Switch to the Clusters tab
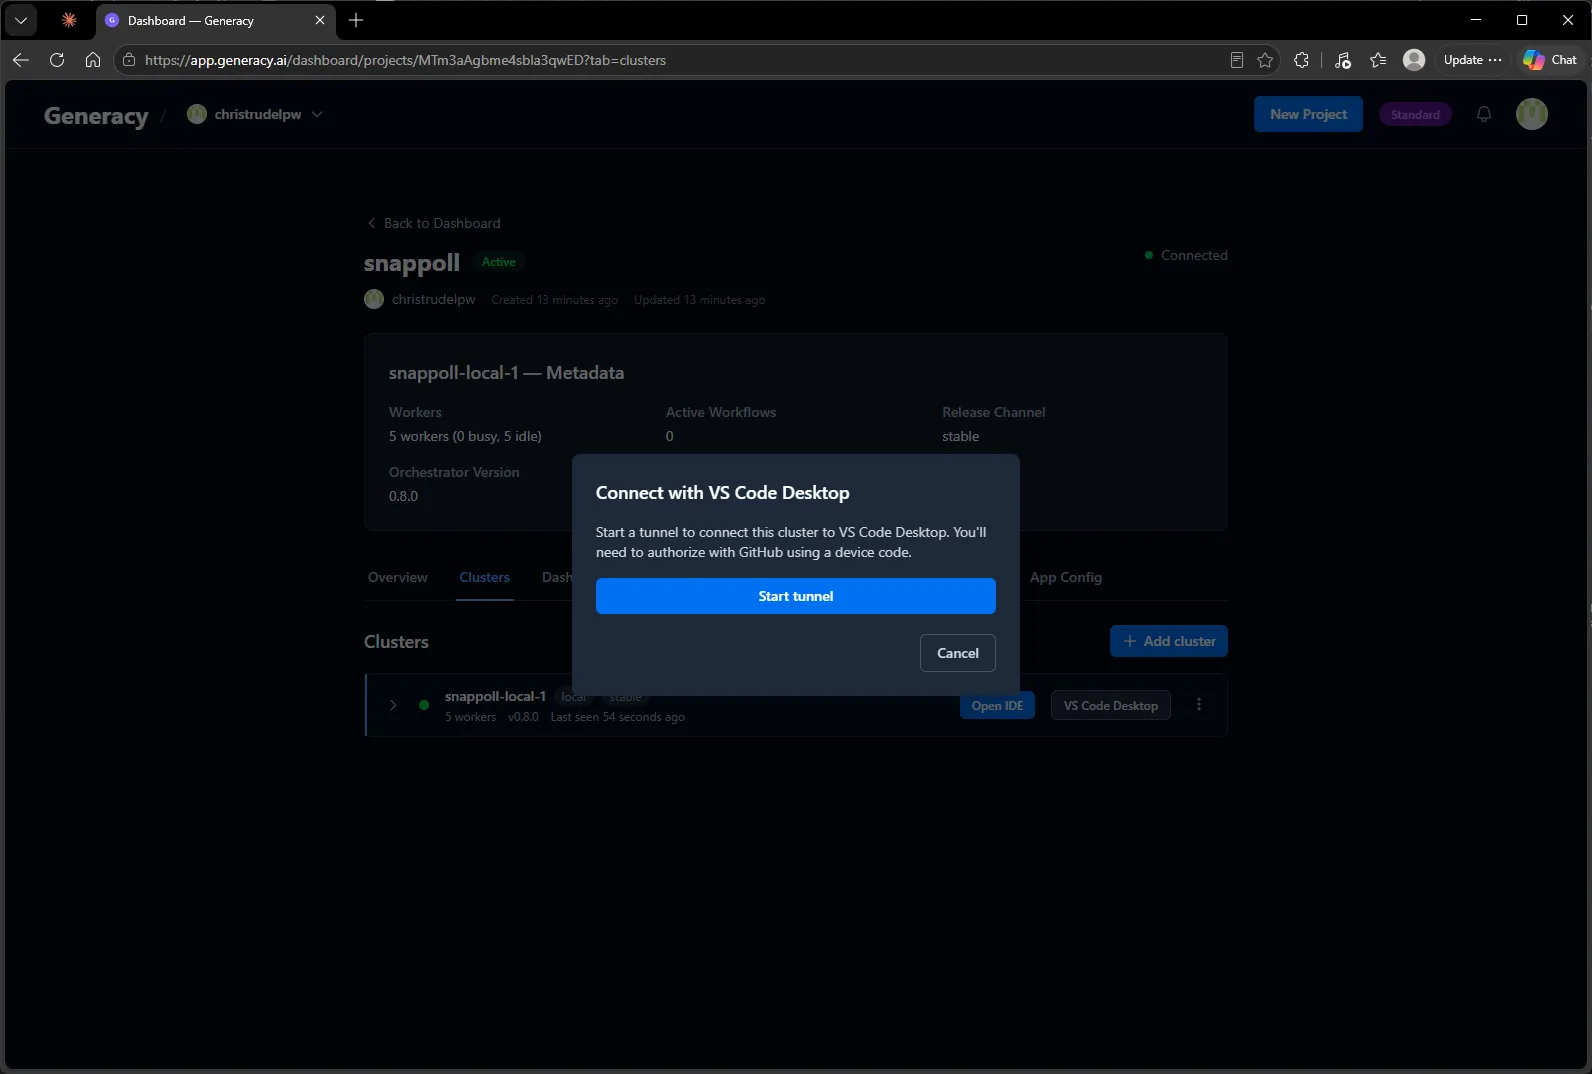The height and width of the screenshot is (1074, 1592). (x=485, y=577)
